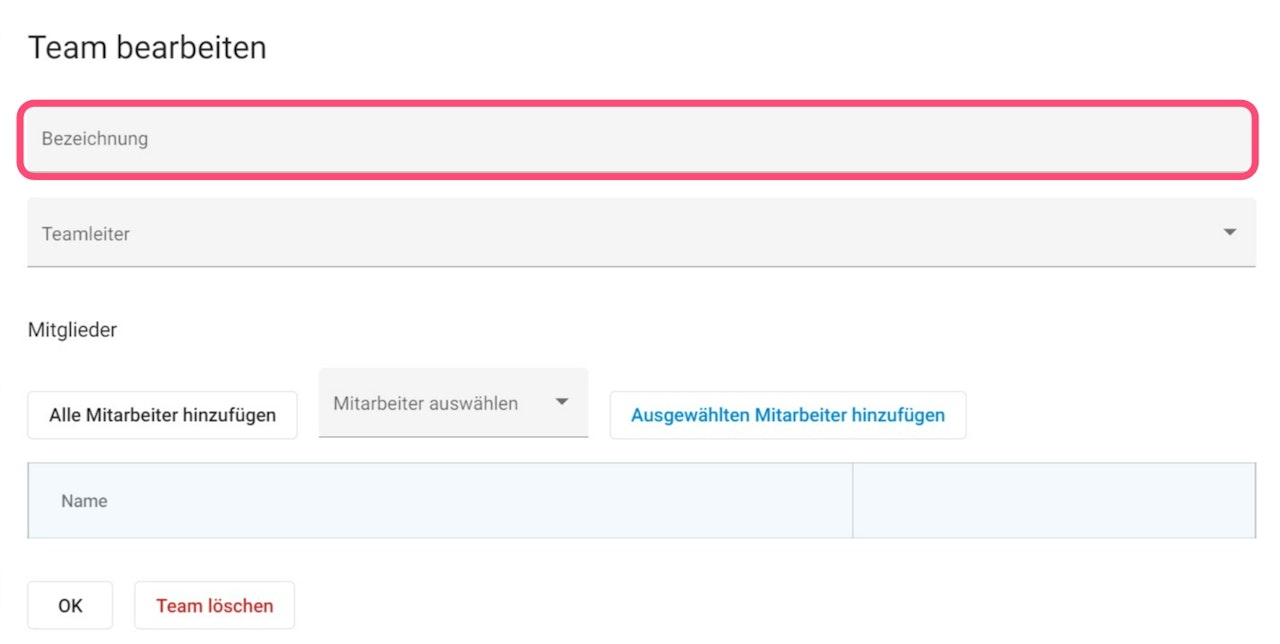Click the underline of the Teamleiter field
1280x644 pixels.
point(640,266)
